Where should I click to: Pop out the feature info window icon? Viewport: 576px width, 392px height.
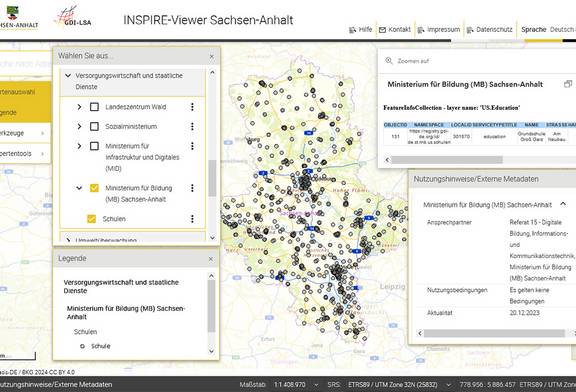coord(568,84)
